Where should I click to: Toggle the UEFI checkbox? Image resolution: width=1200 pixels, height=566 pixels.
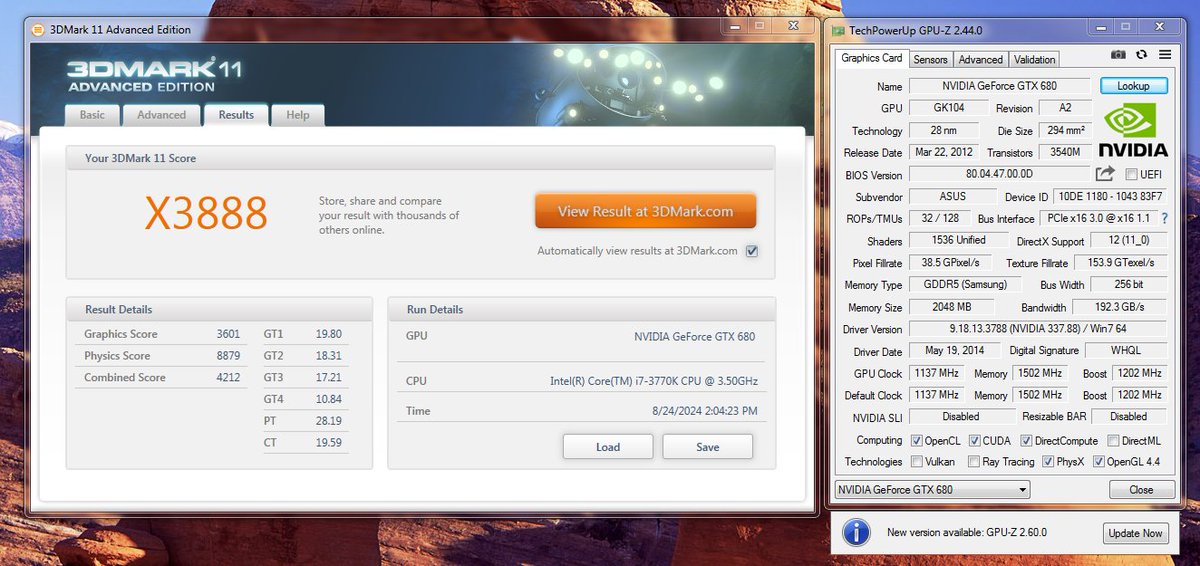[1130, 175]
